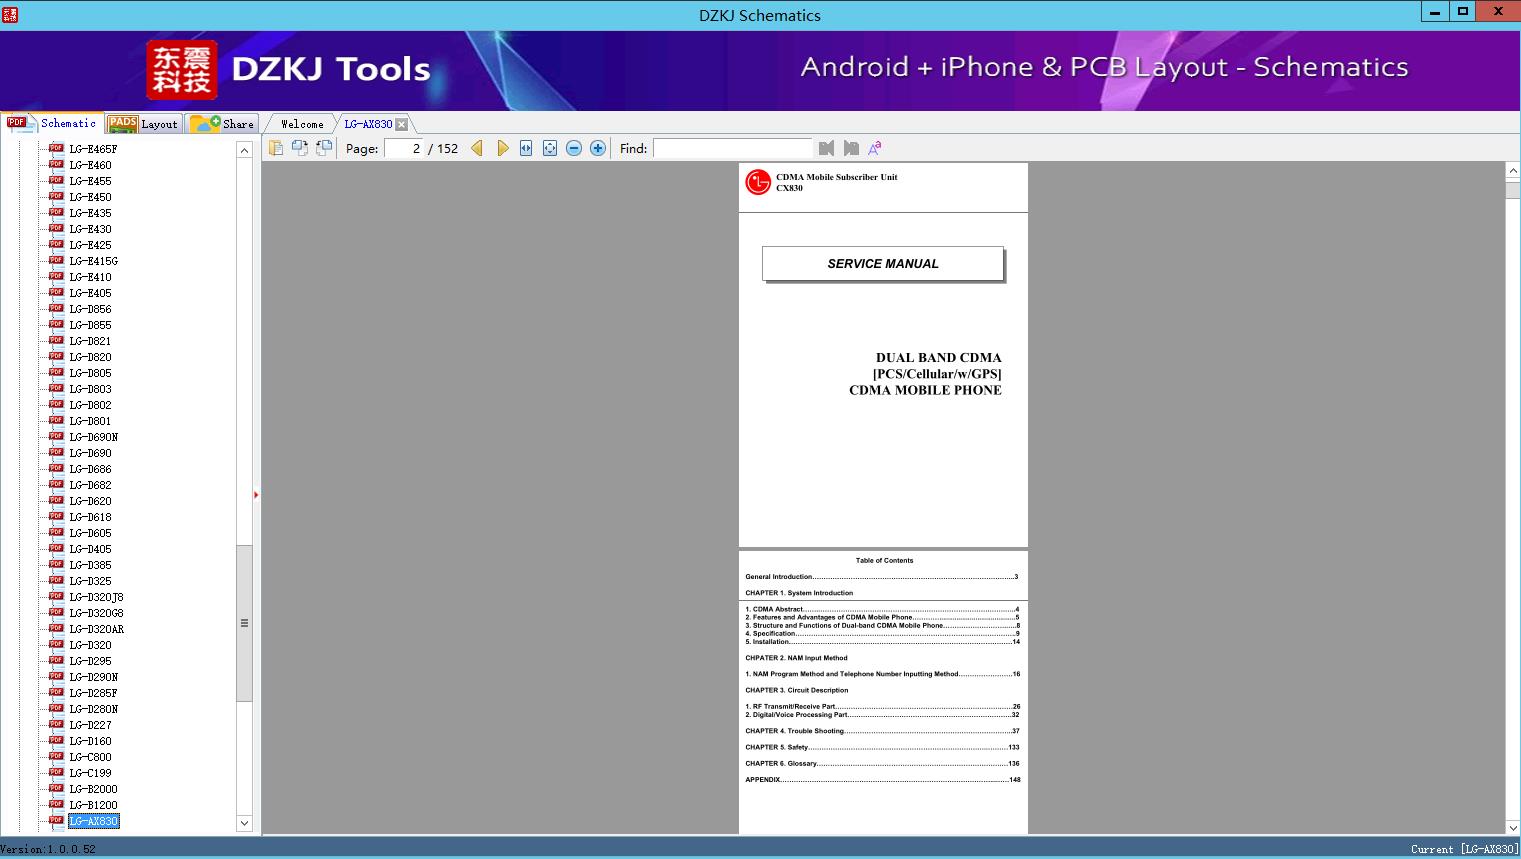Click the PDF icon beside LG-D620

pyautogui.click(x=56, y=500)
